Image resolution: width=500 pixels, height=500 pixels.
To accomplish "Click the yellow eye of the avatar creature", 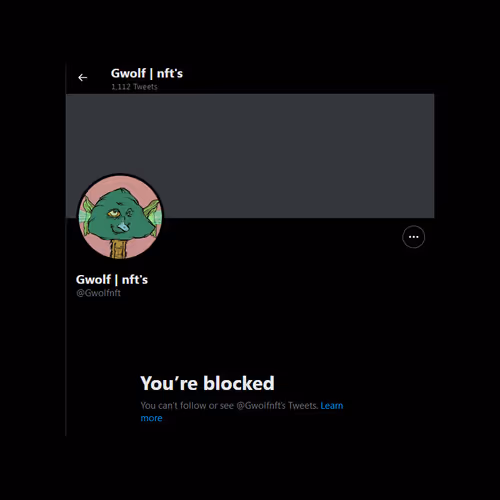I will pyautogui.click(x=113, y=213).
